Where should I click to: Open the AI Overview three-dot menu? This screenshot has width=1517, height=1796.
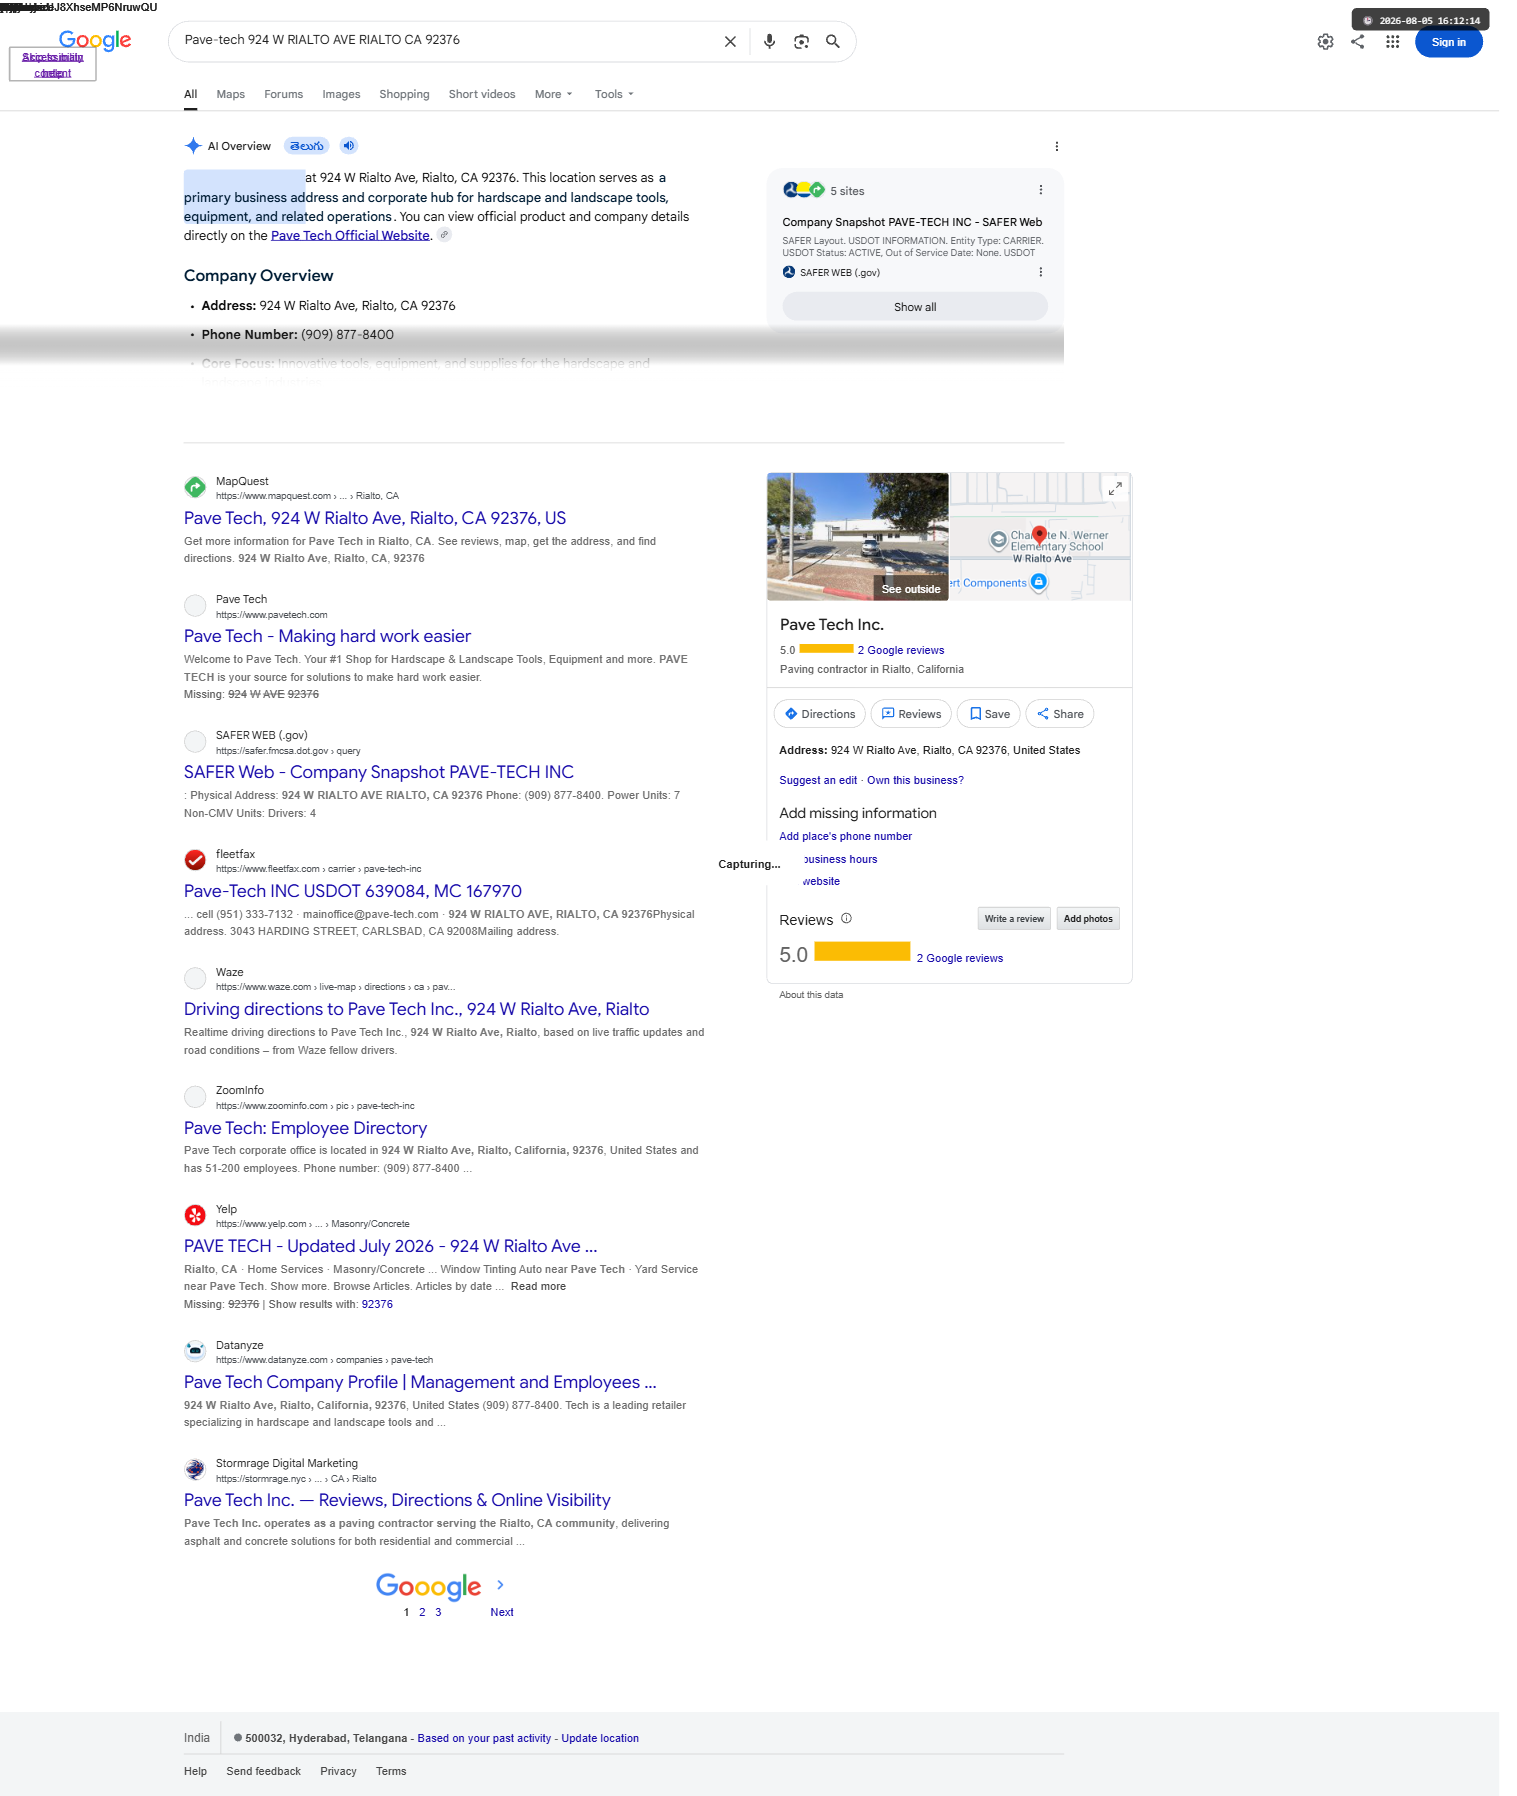pos(1056,147)
